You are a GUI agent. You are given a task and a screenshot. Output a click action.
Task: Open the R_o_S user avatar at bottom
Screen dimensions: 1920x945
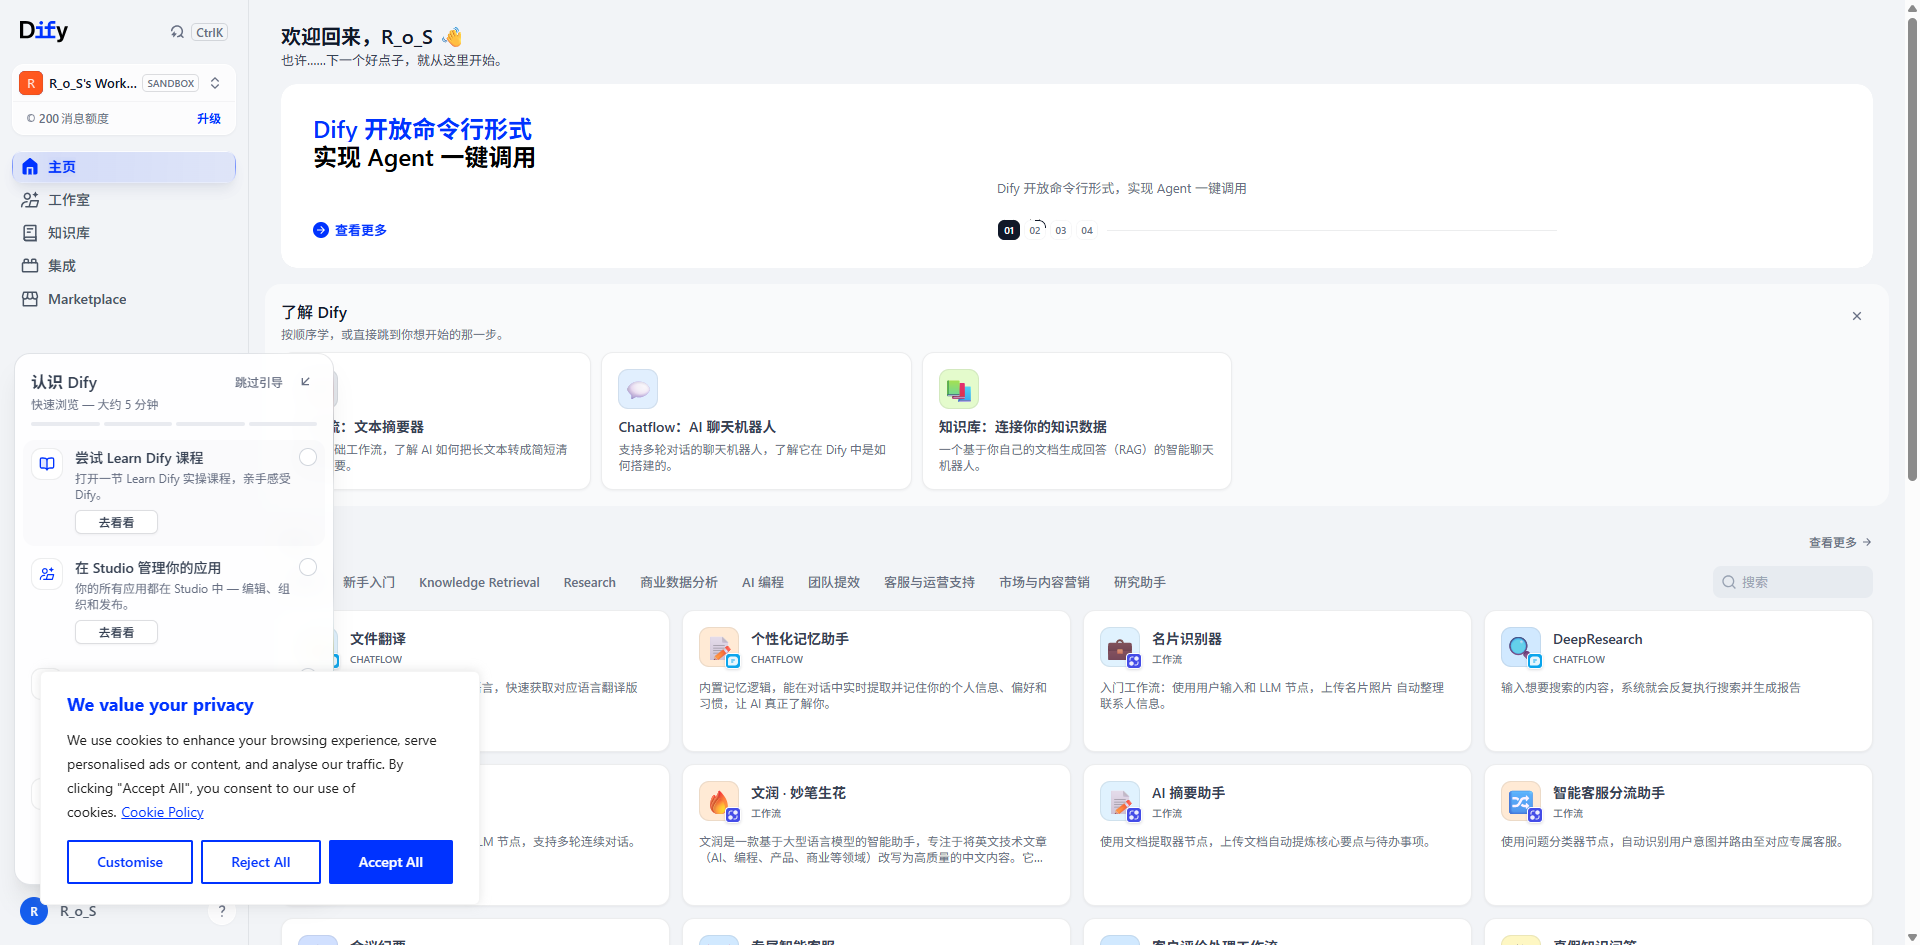click(34, 911)
